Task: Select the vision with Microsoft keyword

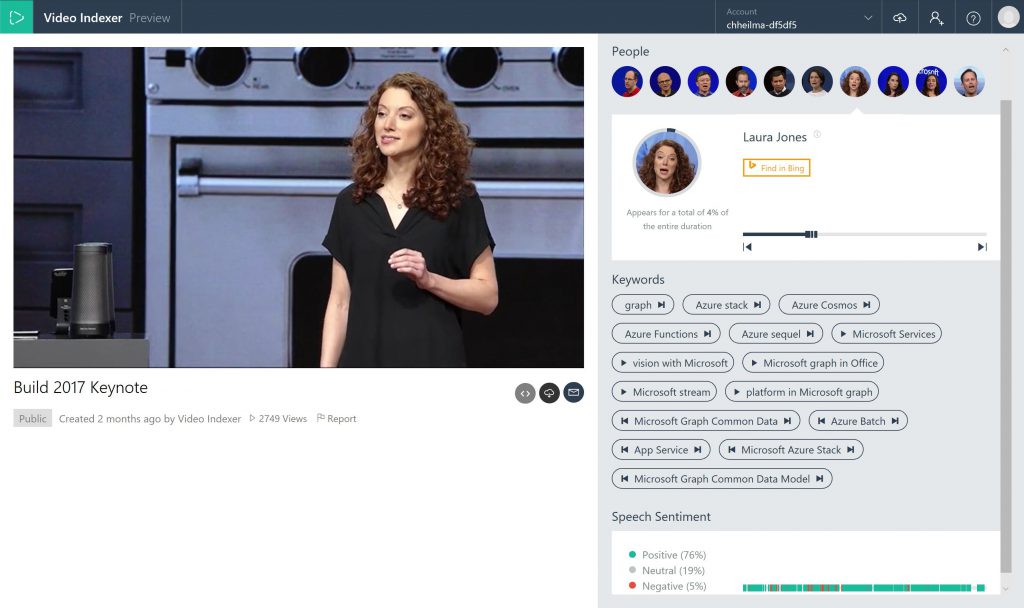Action: [x=673, y=363]
